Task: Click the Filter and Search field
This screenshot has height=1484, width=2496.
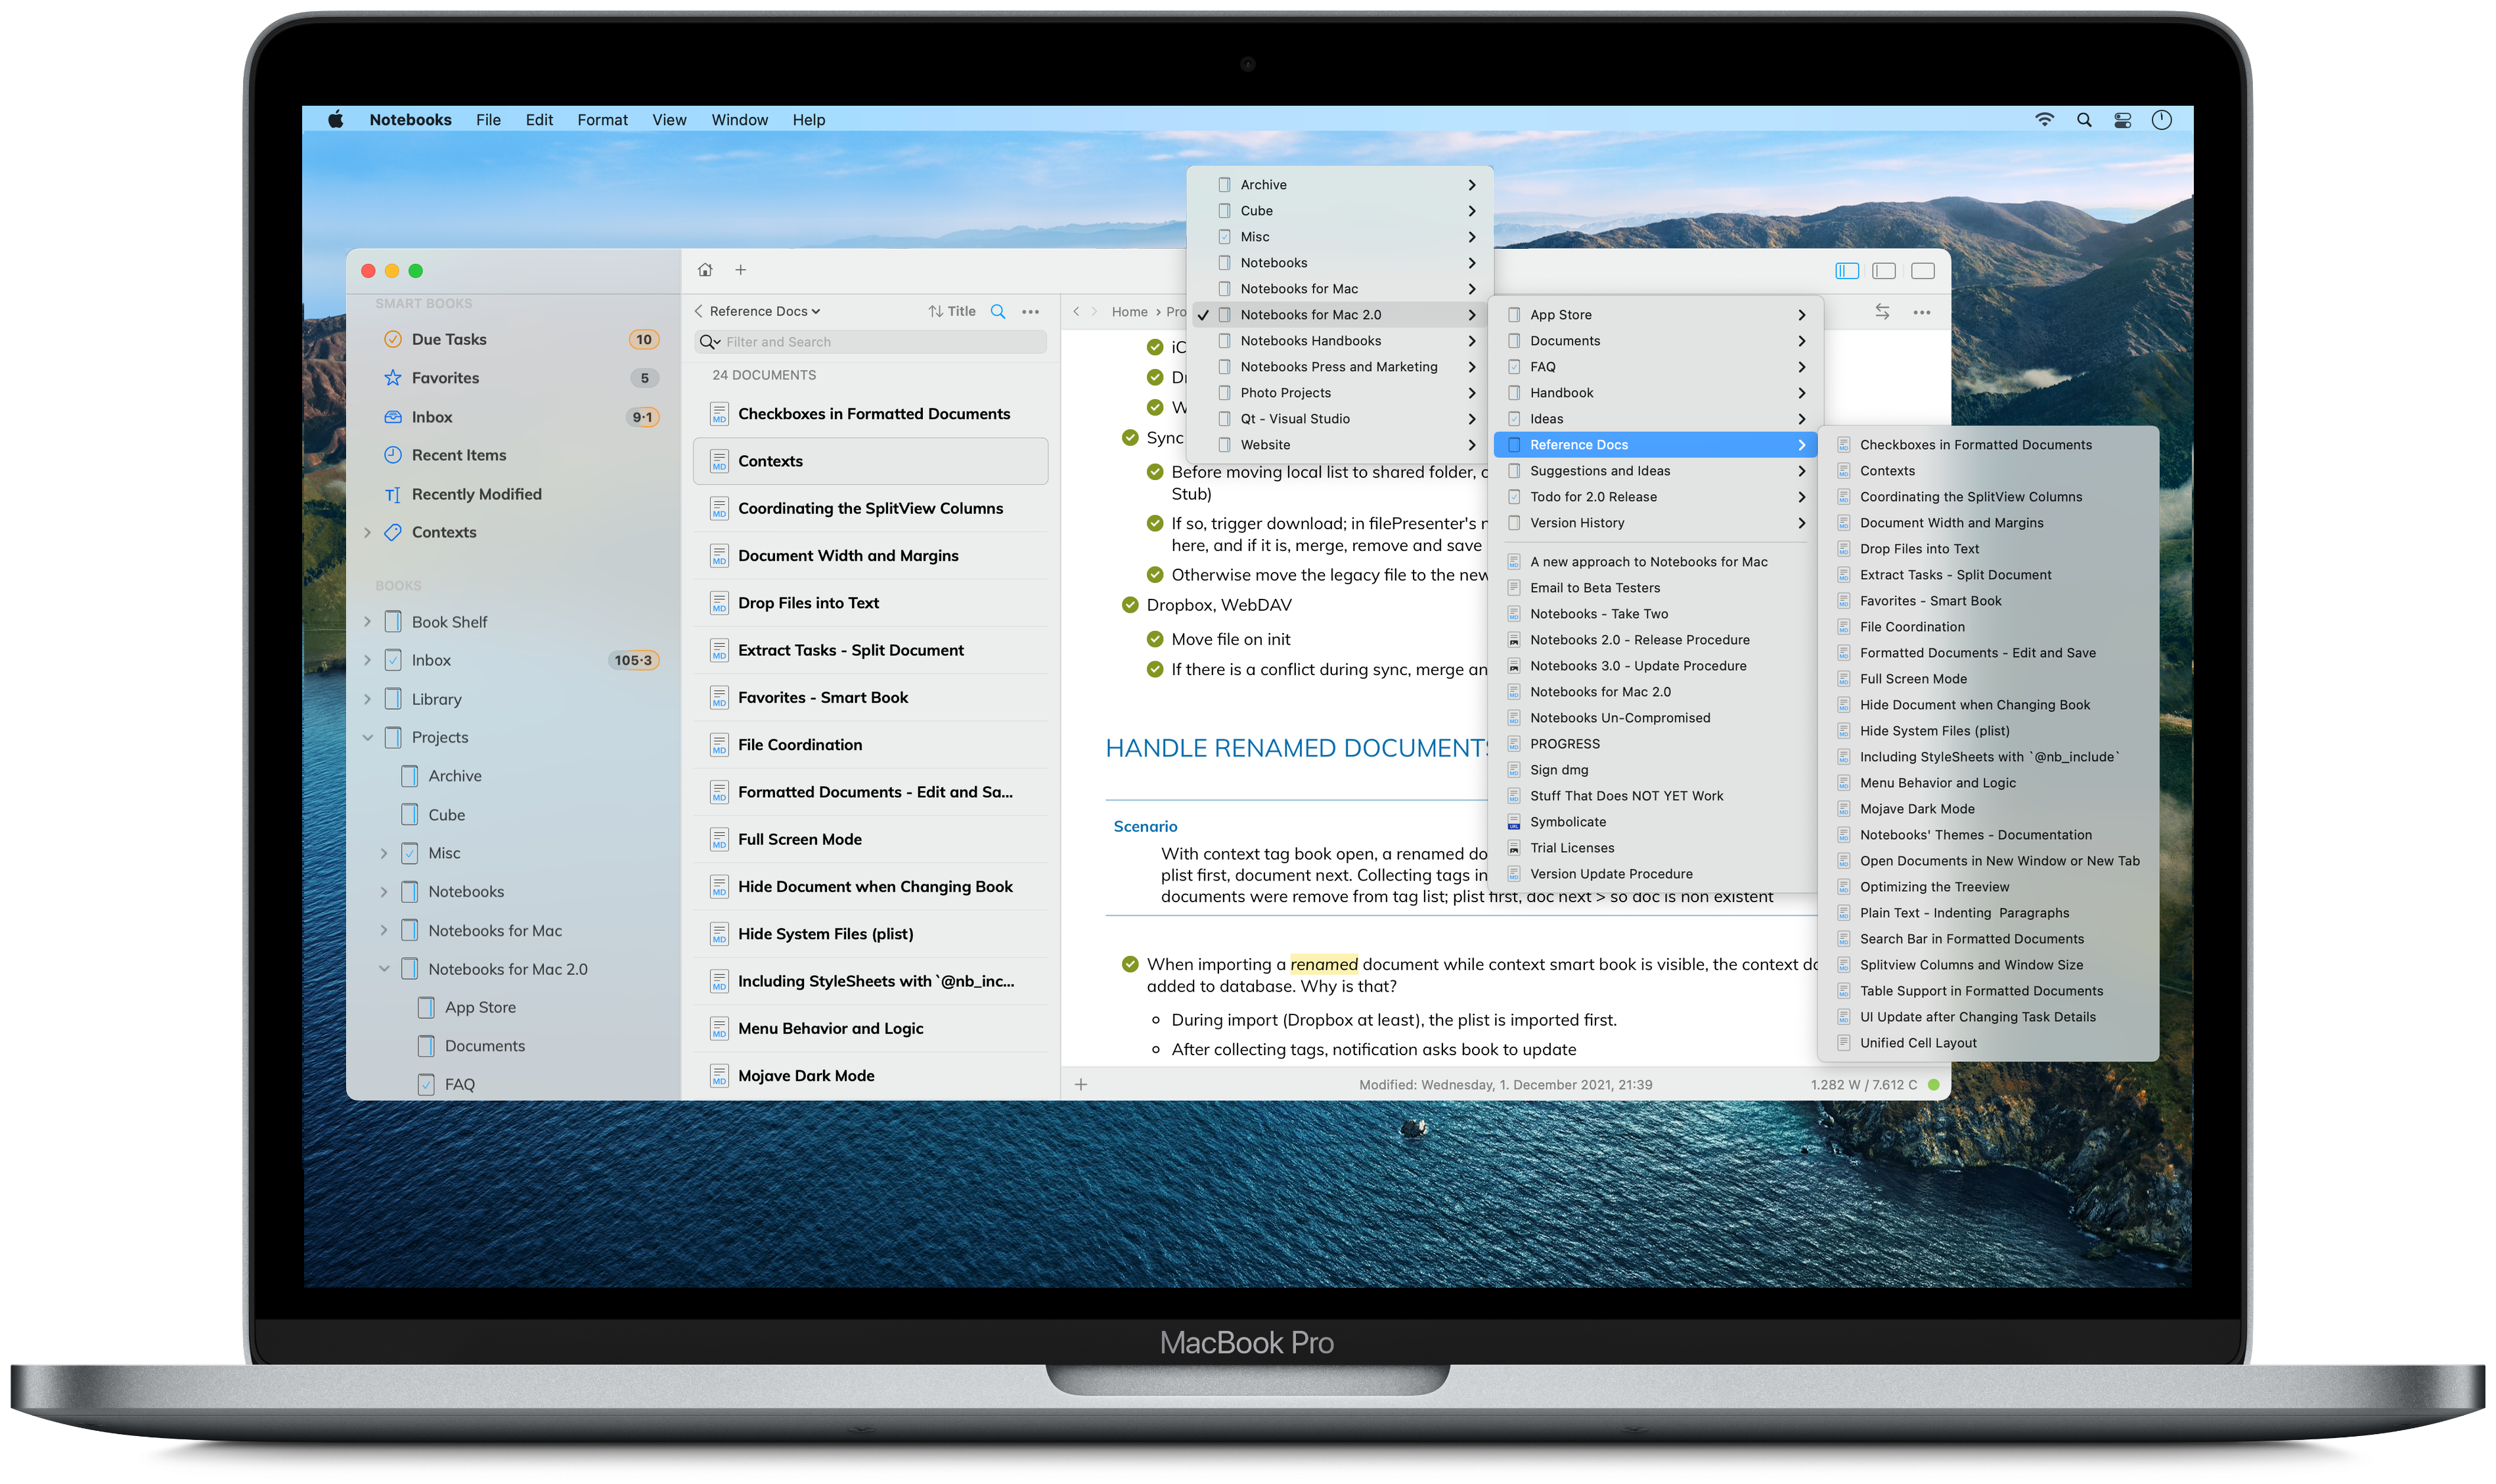Action: 870,342
